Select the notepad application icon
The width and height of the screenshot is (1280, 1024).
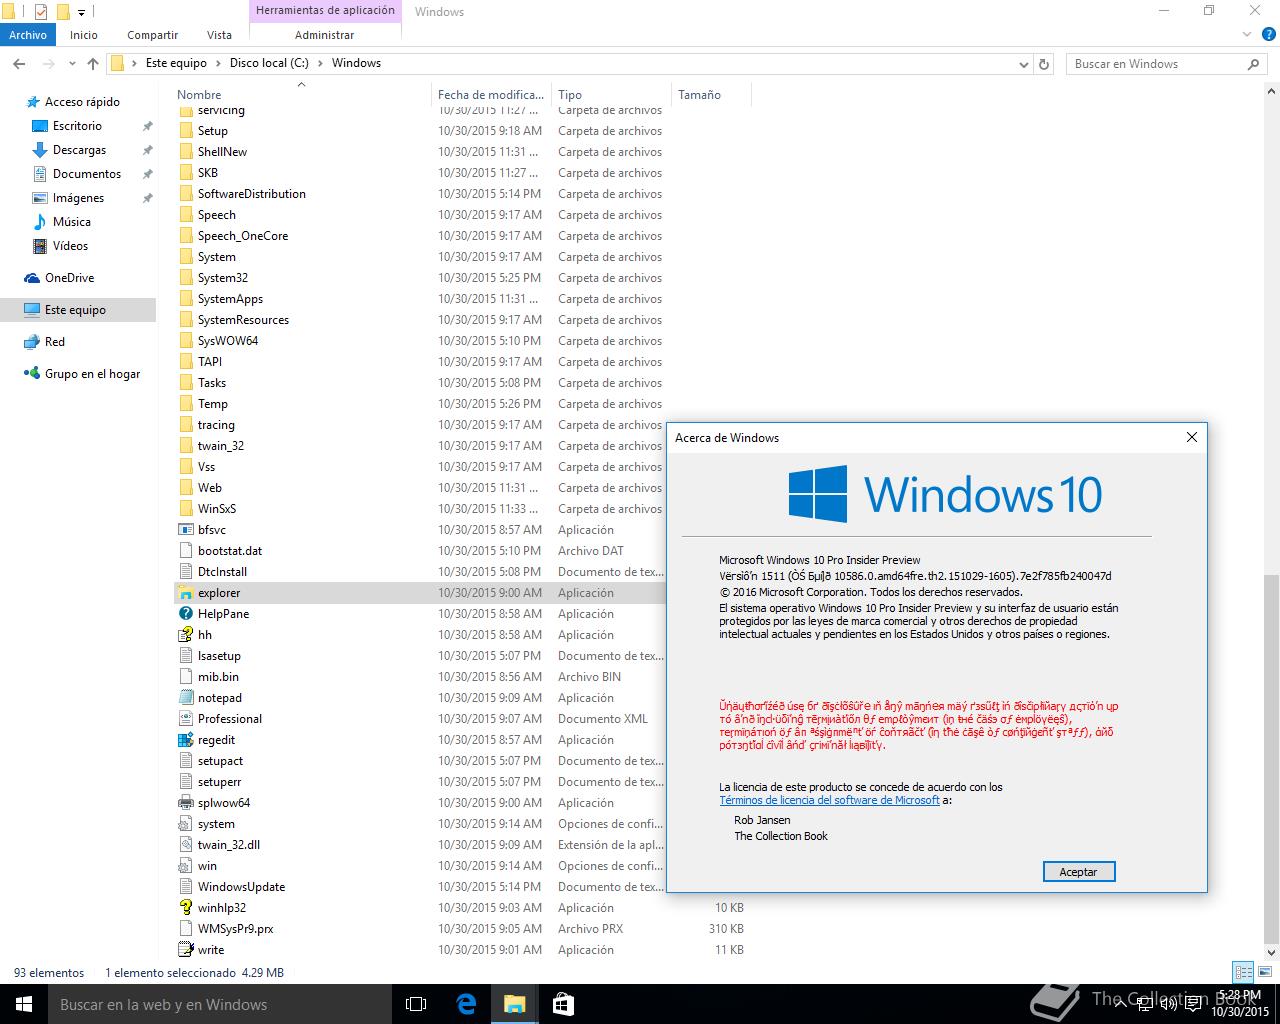185,698
